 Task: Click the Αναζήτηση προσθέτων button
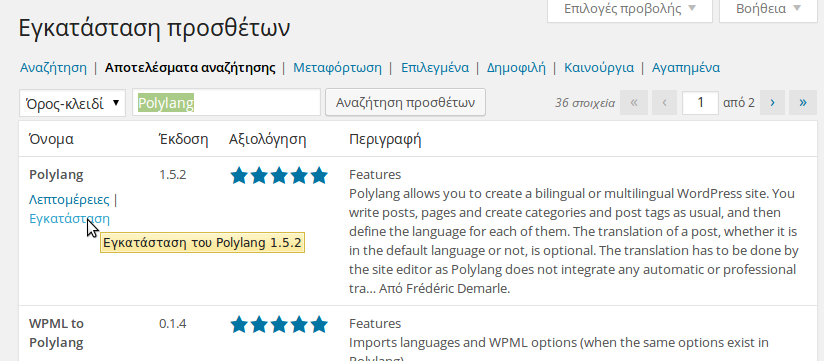(x=405, y=102)
